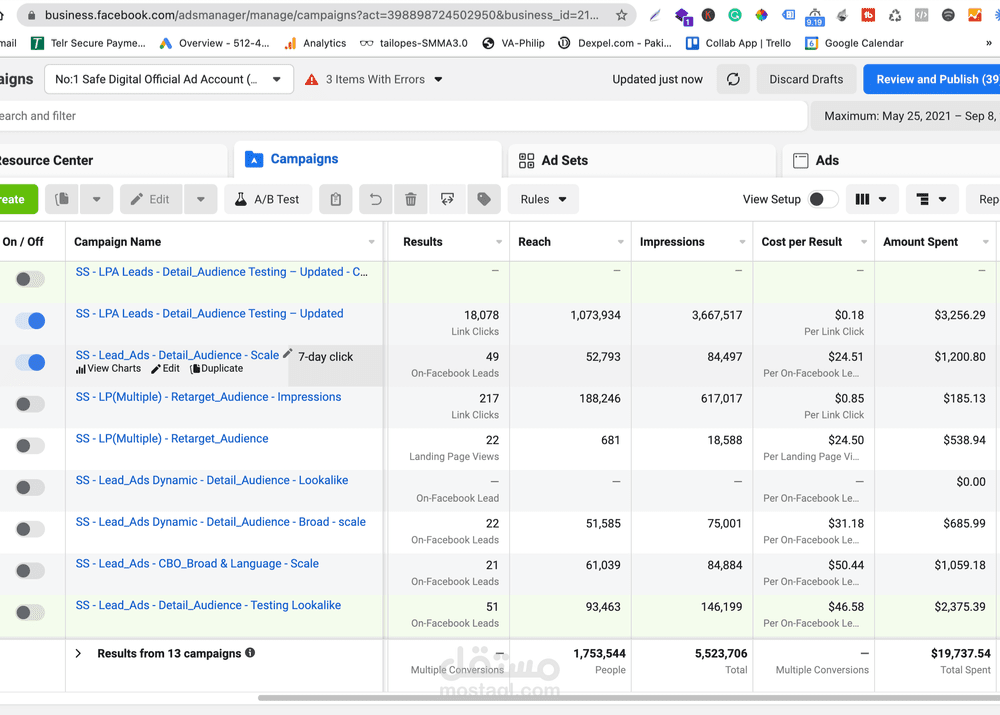Open Overview Google Ads bookmark
Image resolution: width=1000 pixels, height=715 pixels.
click(x=214, y=43)
